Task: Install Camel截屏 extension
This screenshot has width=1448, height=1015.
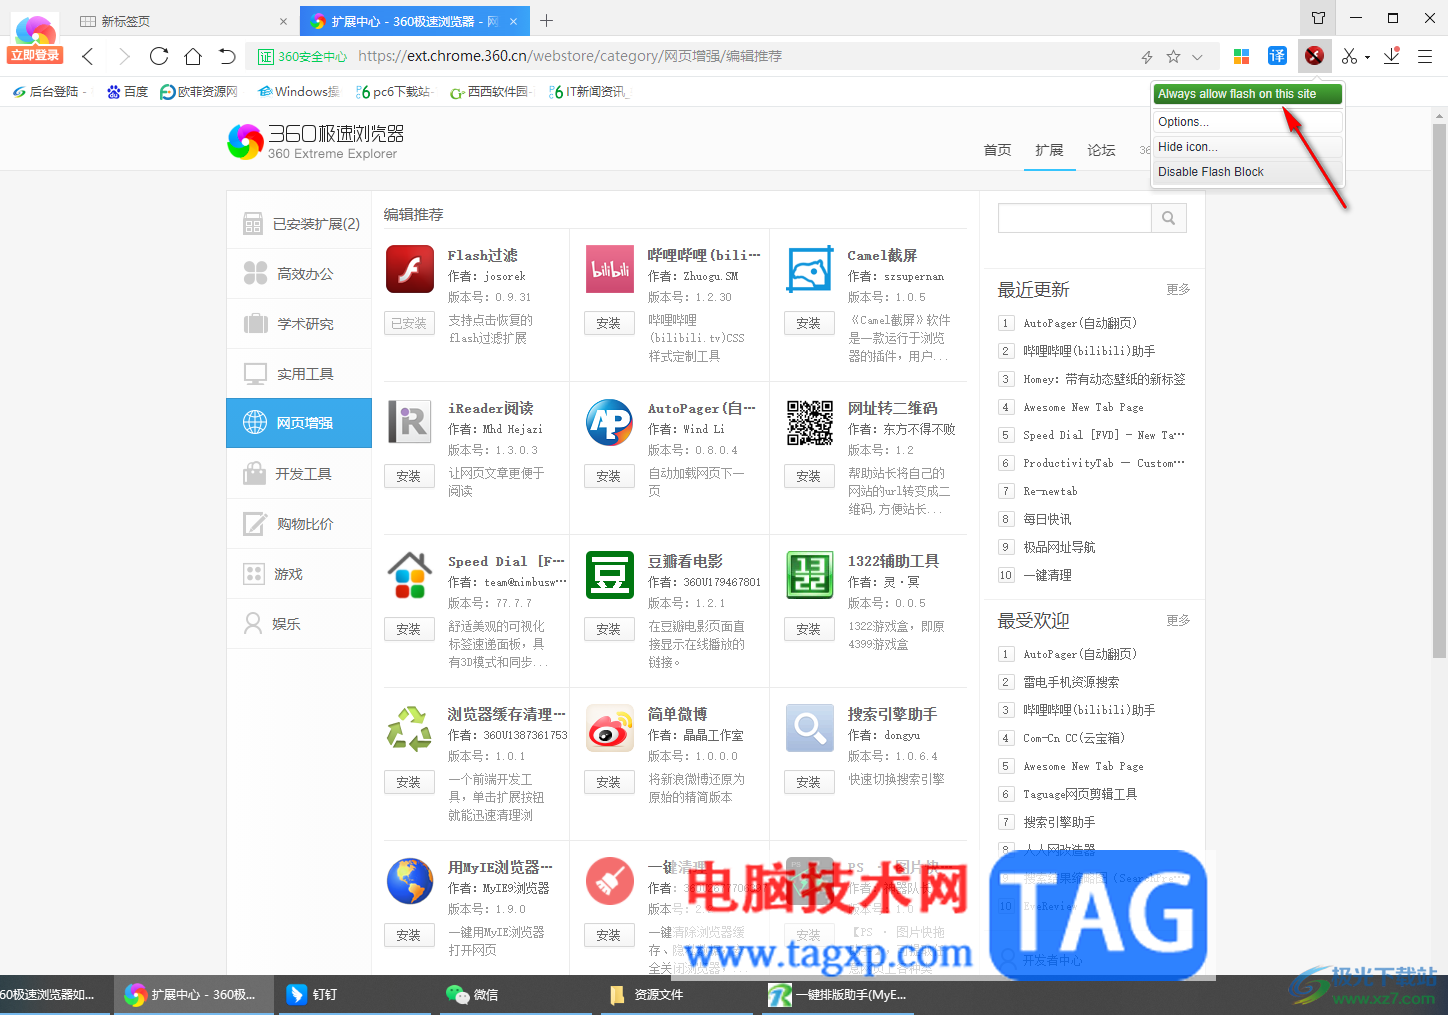Action: pos(809,323)
